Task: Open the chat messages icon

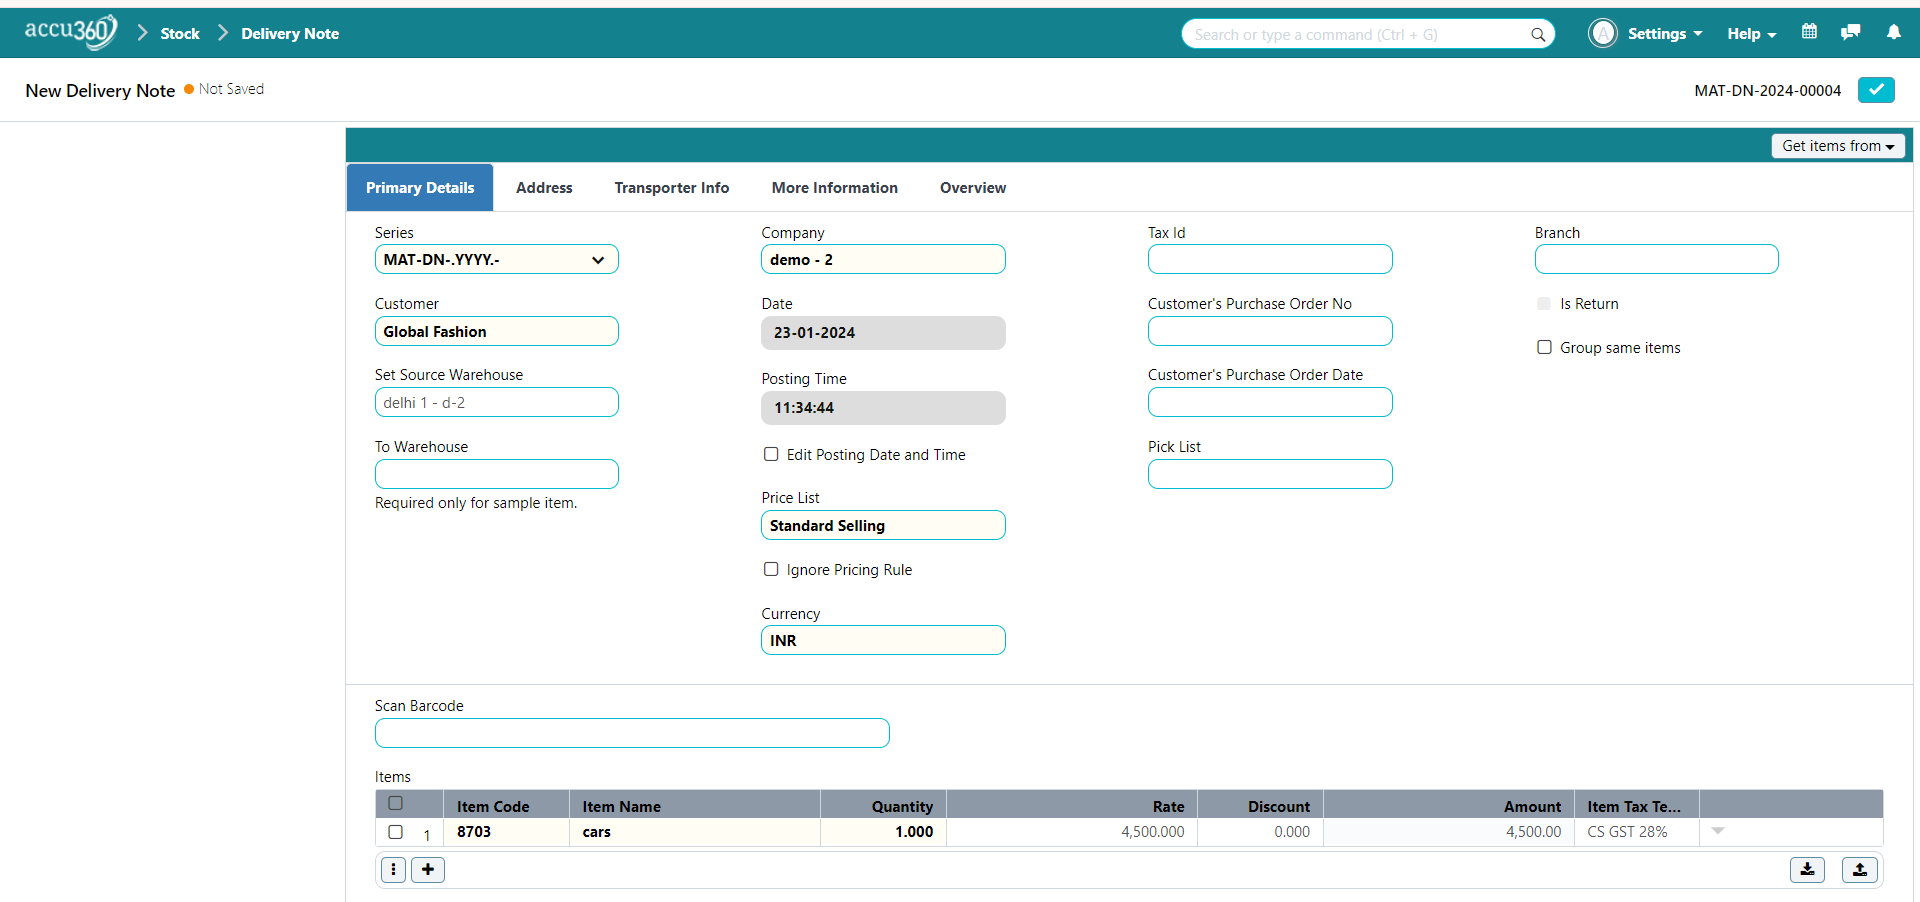Action: coord(1851,32)
